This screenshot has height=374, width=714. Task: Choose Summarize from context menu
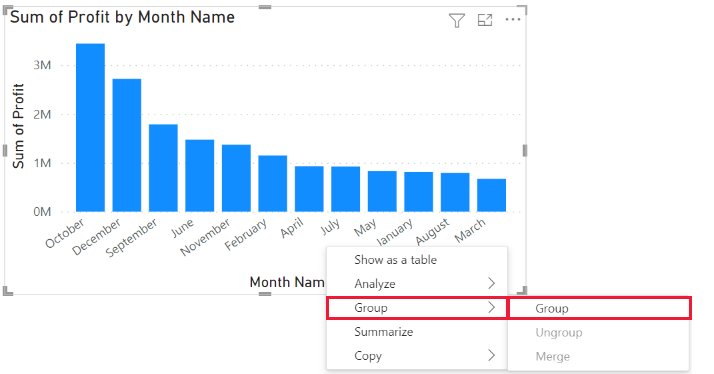tap(417, 332)
